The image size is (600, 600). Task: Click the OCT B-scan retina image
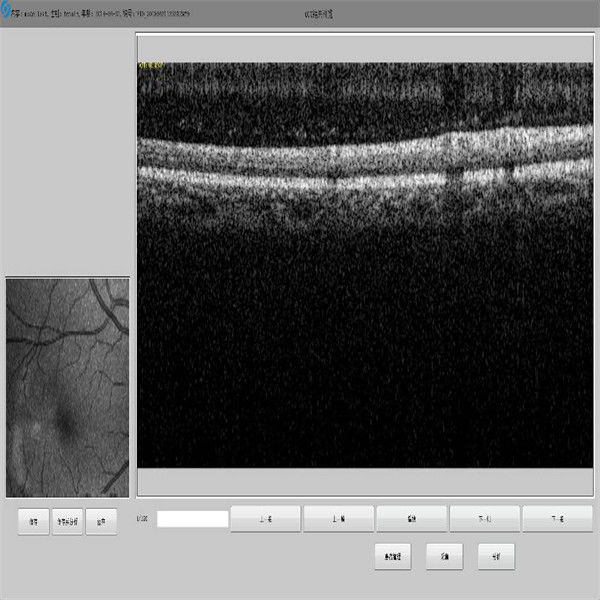[365, 265]
